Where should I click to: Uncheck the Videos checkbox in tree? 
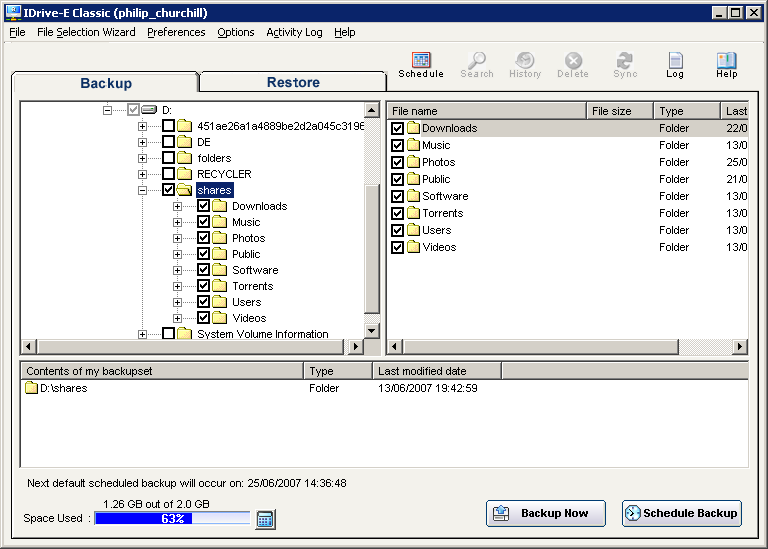pos(203,318)
